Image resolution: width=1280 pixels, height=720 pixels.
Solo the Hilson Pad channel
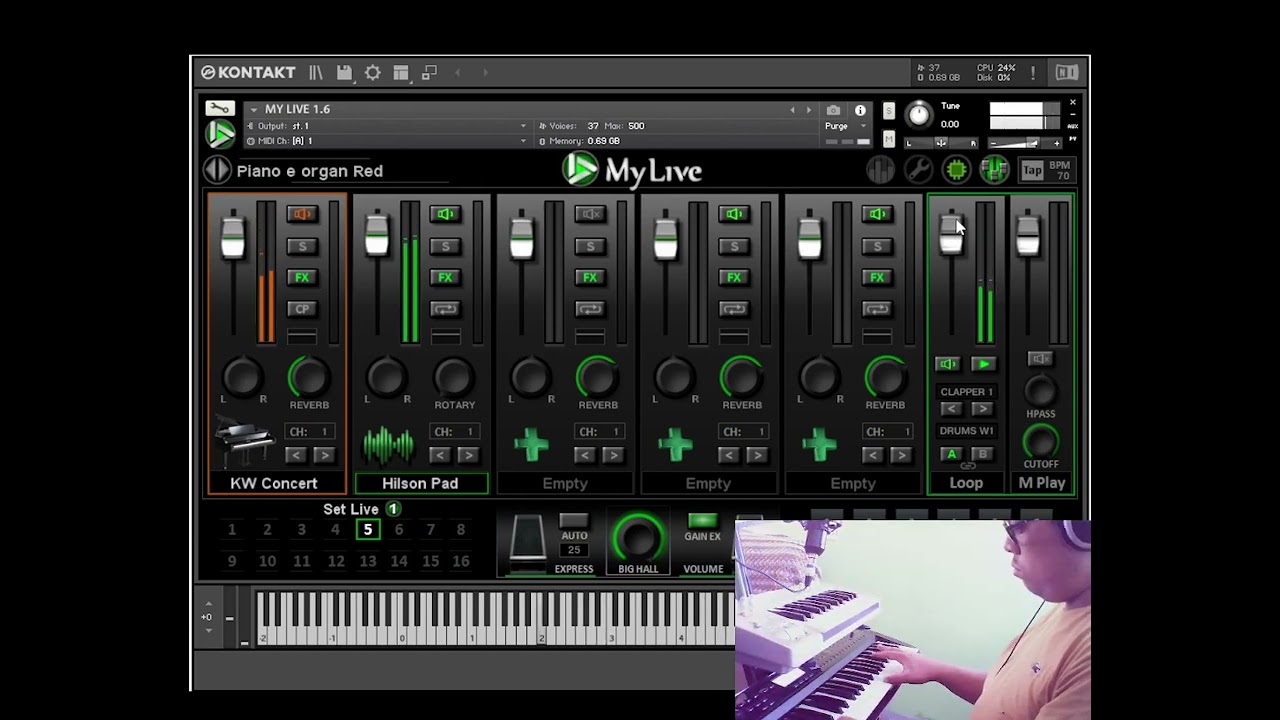pyautogui.click(x=446, y=246)
